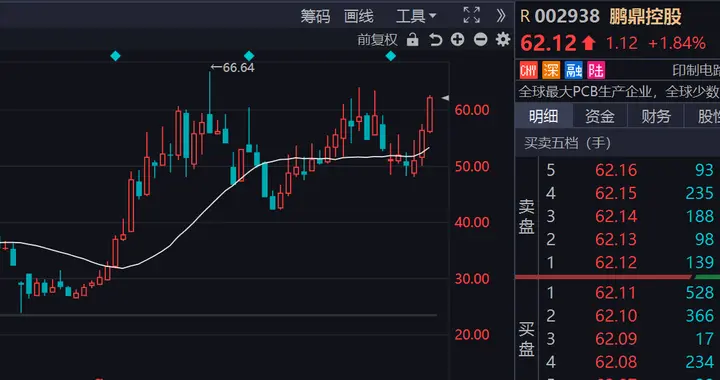
Task: Click the undo arrow icon
Action: 435,40
